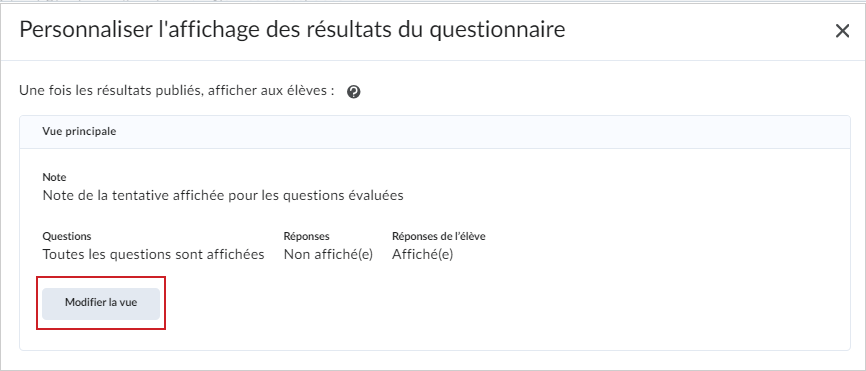
Task: Select the Questions label
Action: pos(67,236)
